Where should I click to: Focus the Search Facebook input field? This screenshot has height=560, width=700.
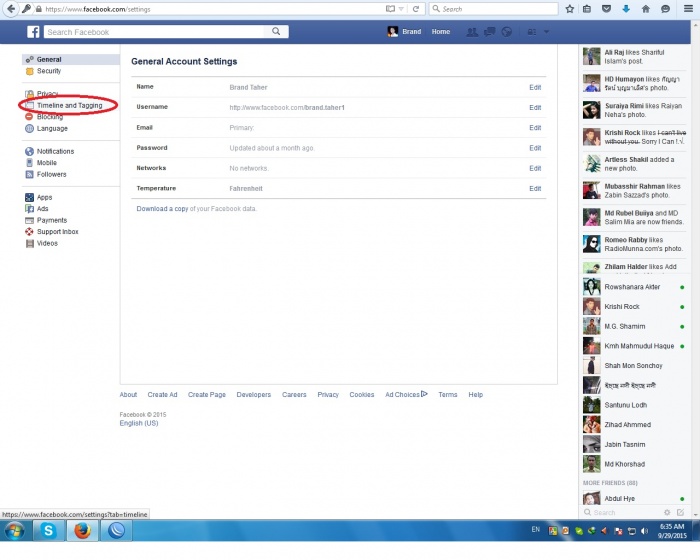click(x=154, y=32)
